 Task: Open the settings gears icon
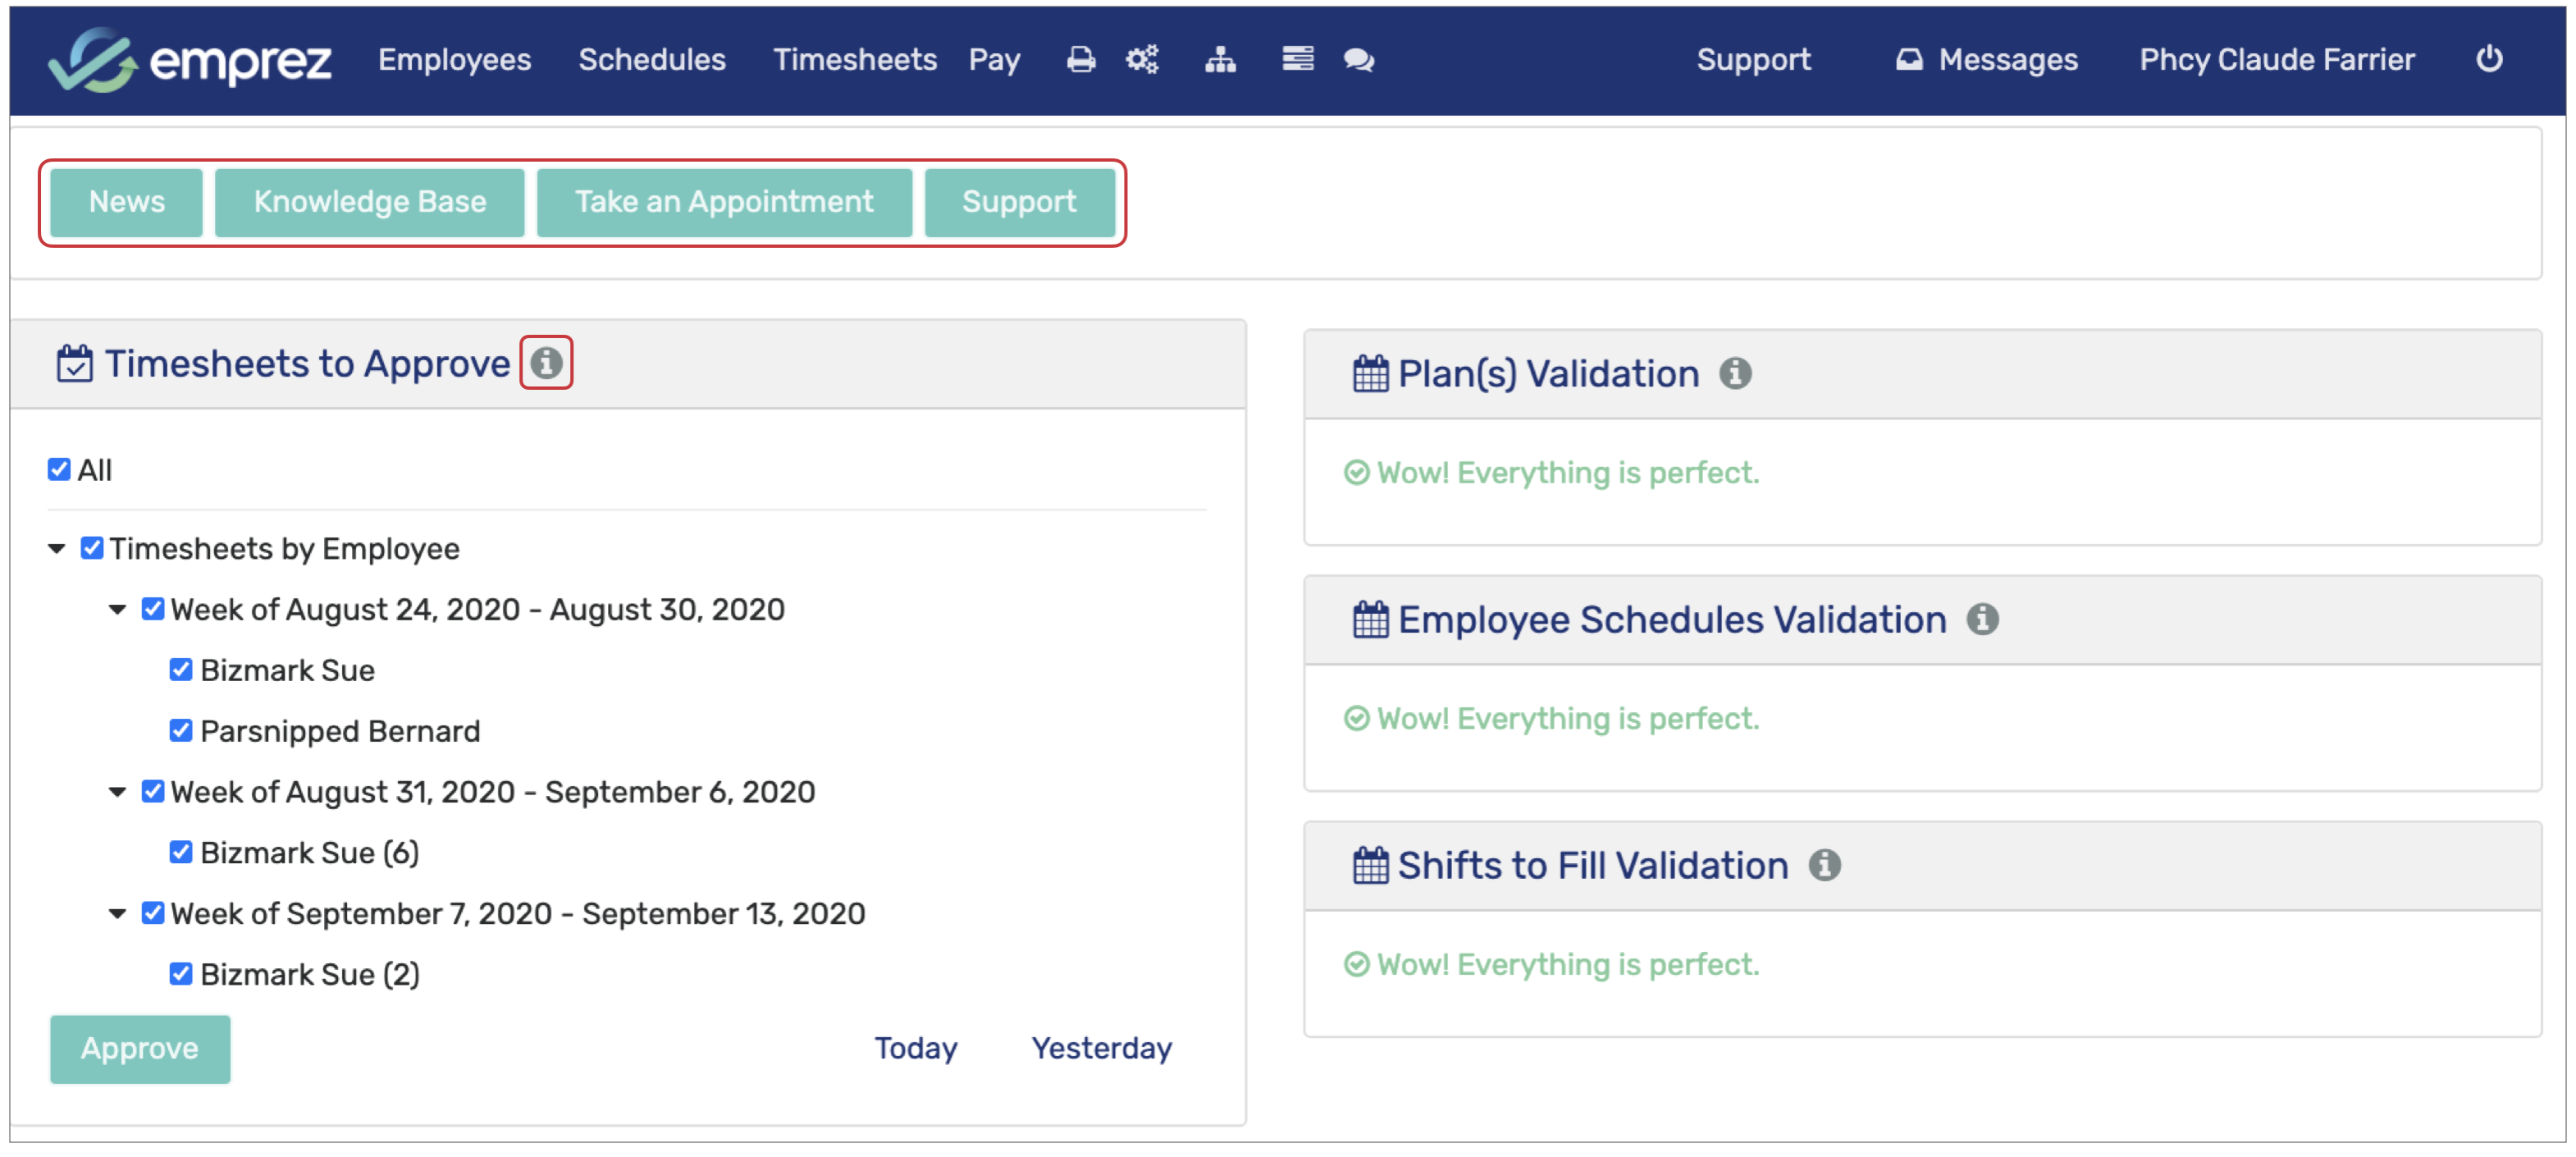(1142, 60)
